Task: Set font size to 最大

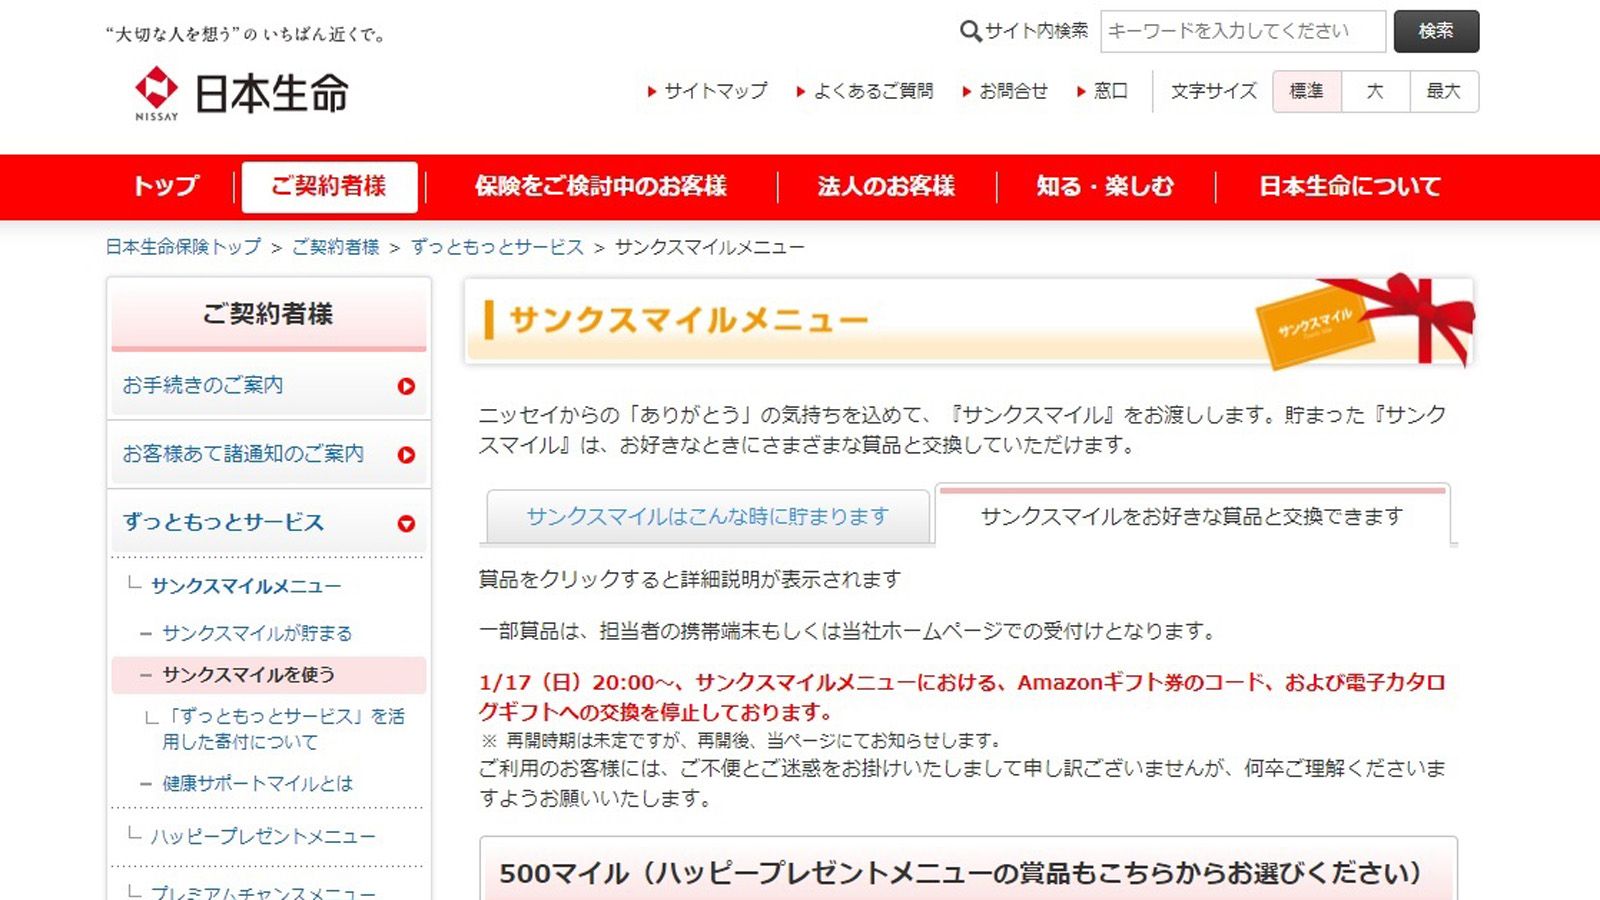Action: pyautogui.click(x=1444, y=91)
